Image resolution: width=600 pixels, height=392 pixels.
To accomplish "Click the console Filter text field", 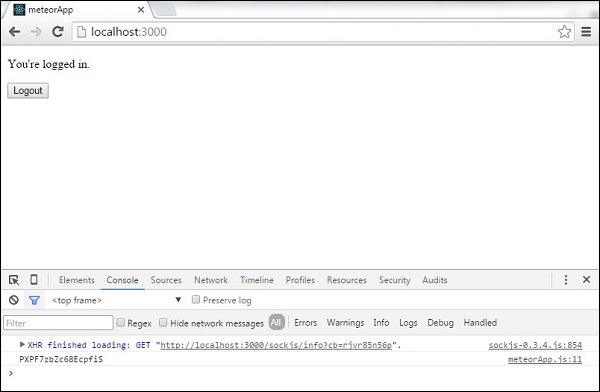I will tap(58, 323).
